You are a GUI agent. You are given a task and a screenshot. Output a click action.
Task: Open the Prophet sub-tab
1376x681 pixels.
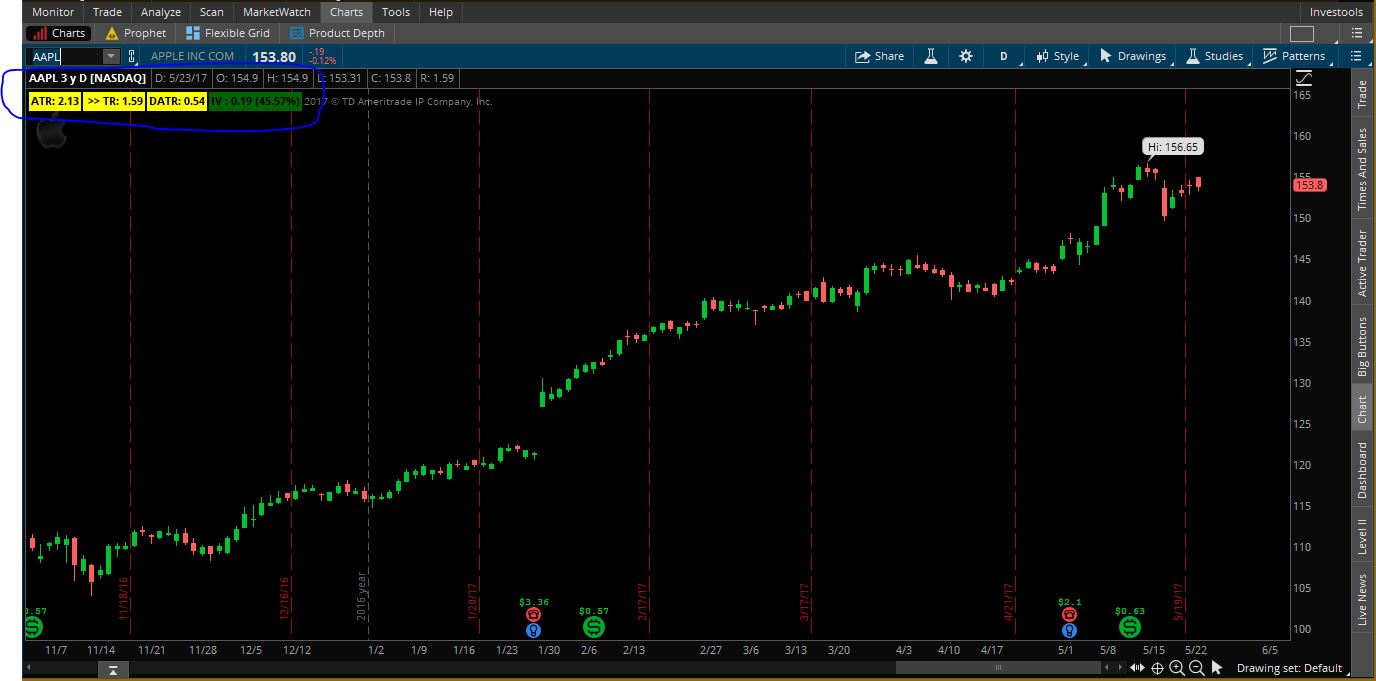[x=136, y=33]
